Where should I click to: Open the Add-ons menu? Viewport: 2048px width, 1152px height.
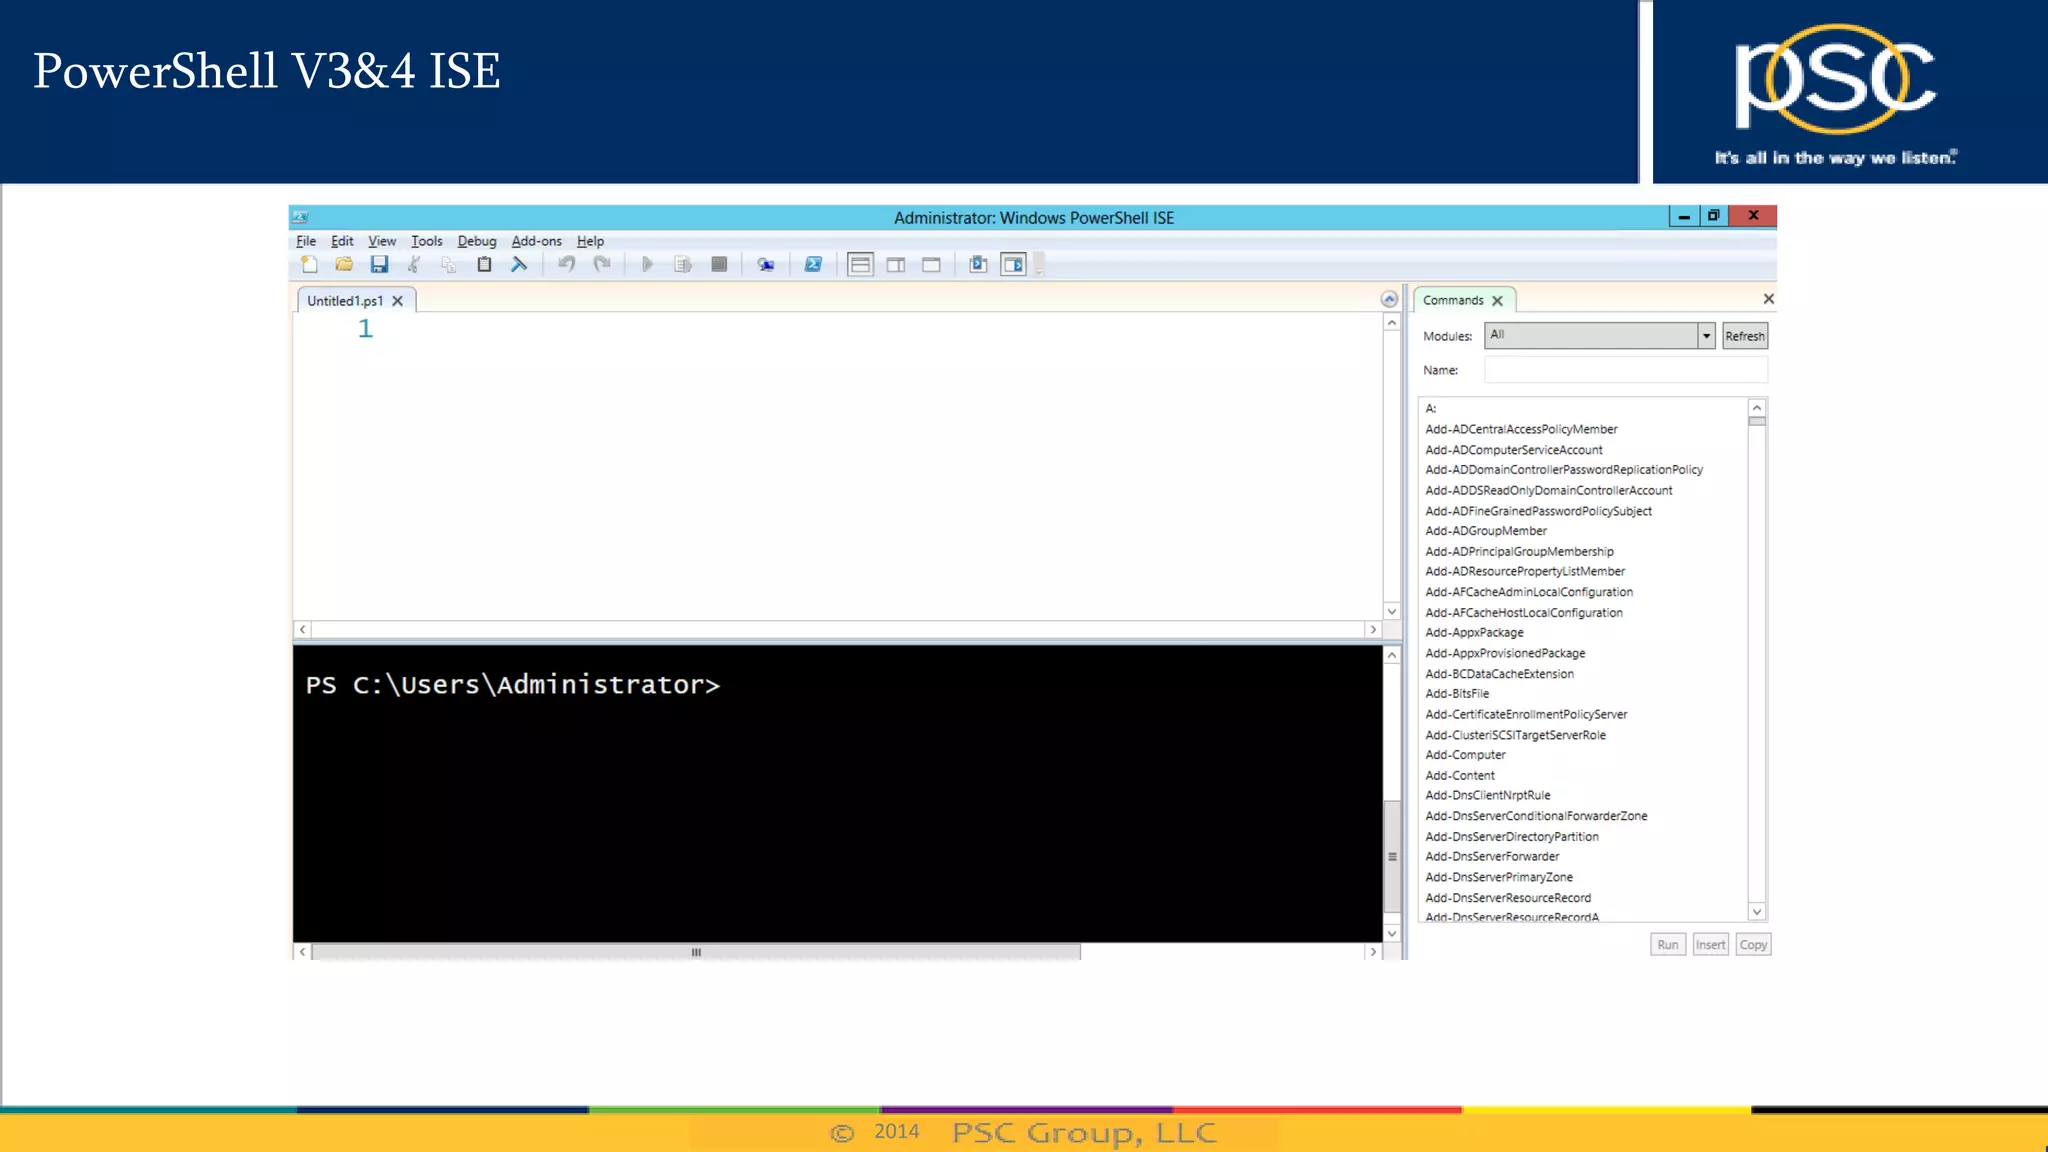pyautogui.click(x=536, y=241)
